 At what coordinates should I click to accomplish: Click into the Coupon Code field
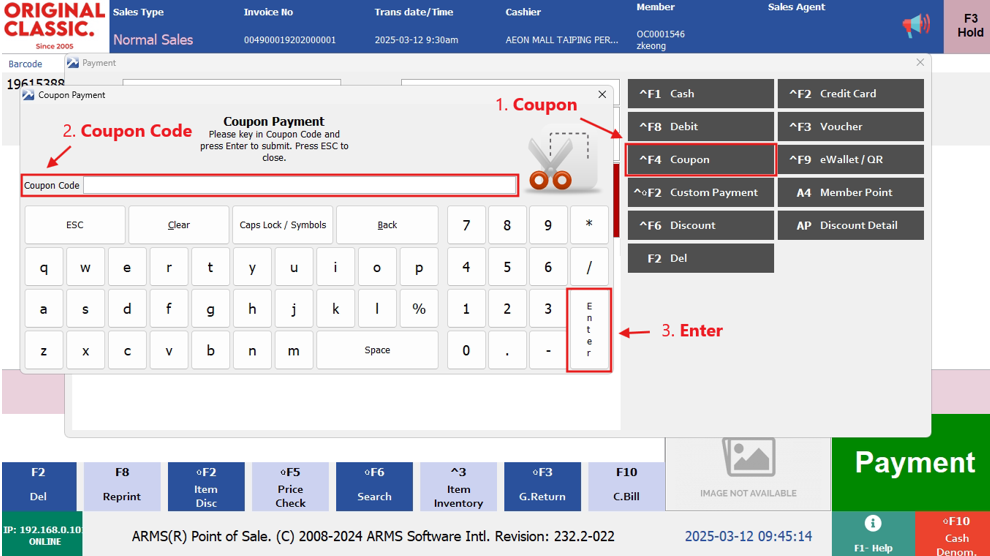300,185
